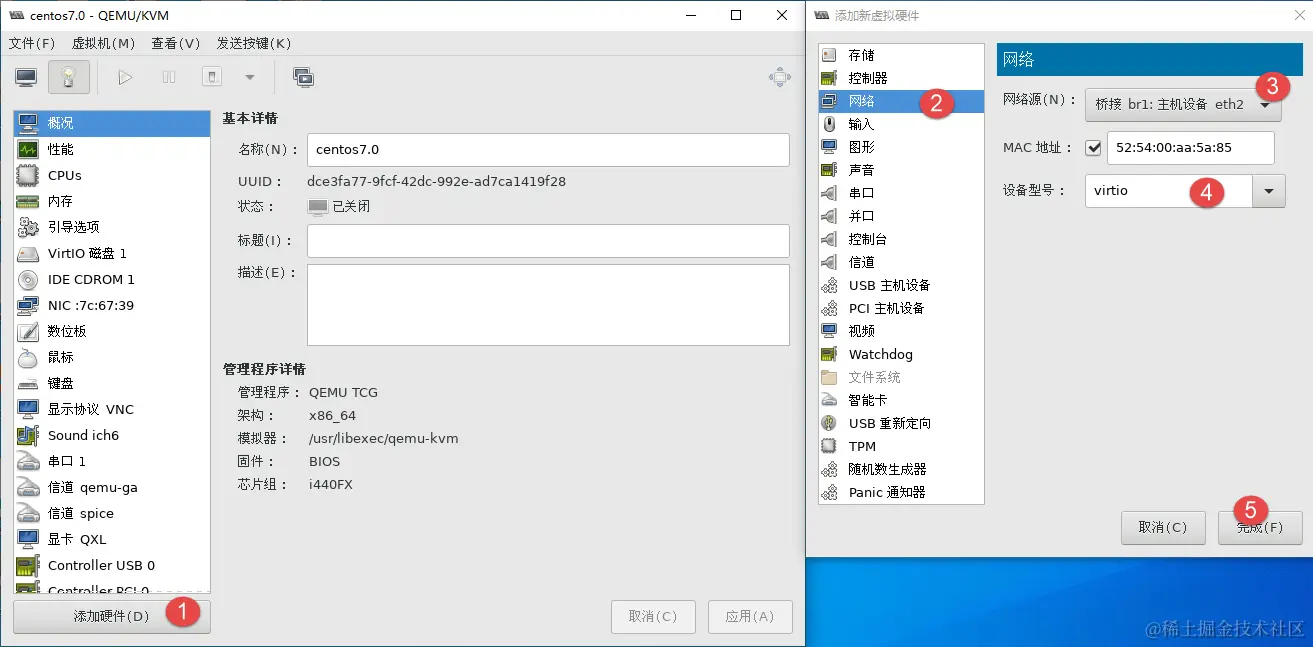
Task: Select 引导选项 in hardware list
Action: pos(112,227)
